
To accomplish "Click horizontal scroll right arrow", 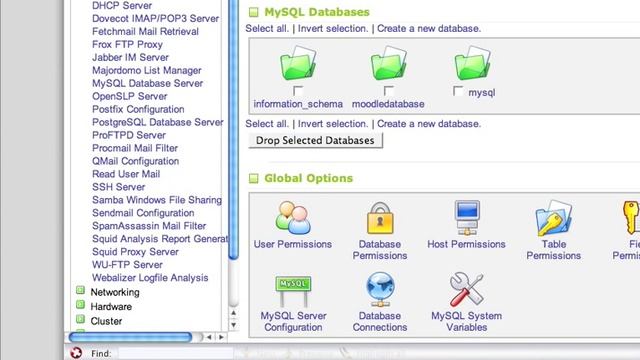I will (x=221, y=337).
